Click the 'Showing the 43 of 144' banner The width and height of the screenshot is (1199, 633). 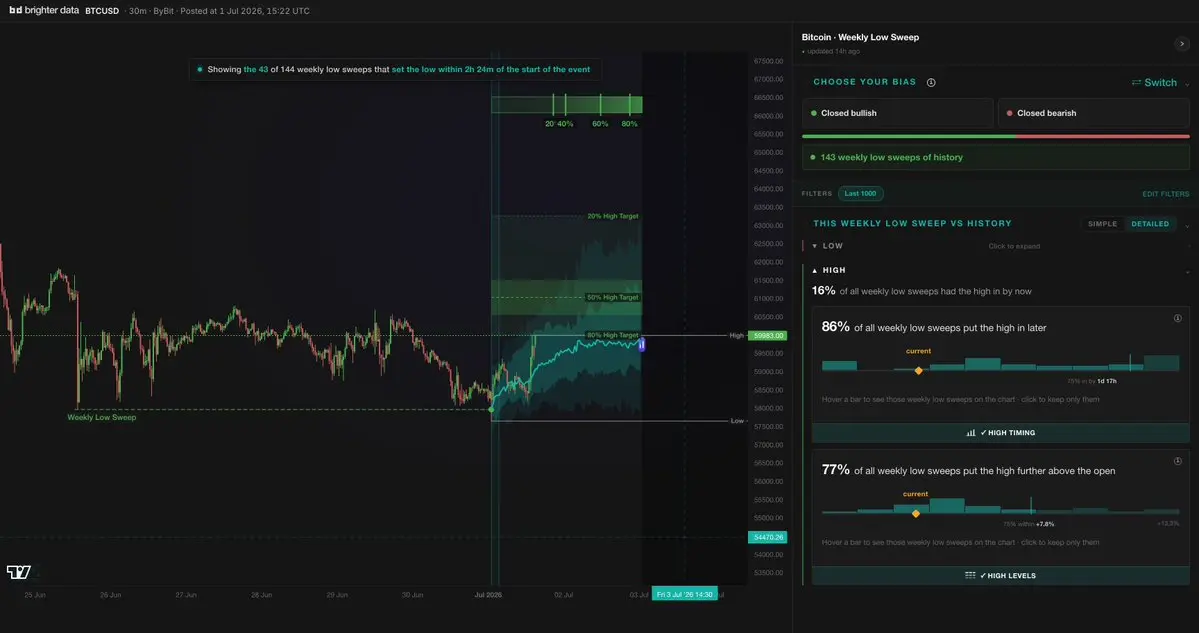pos(395,70)
